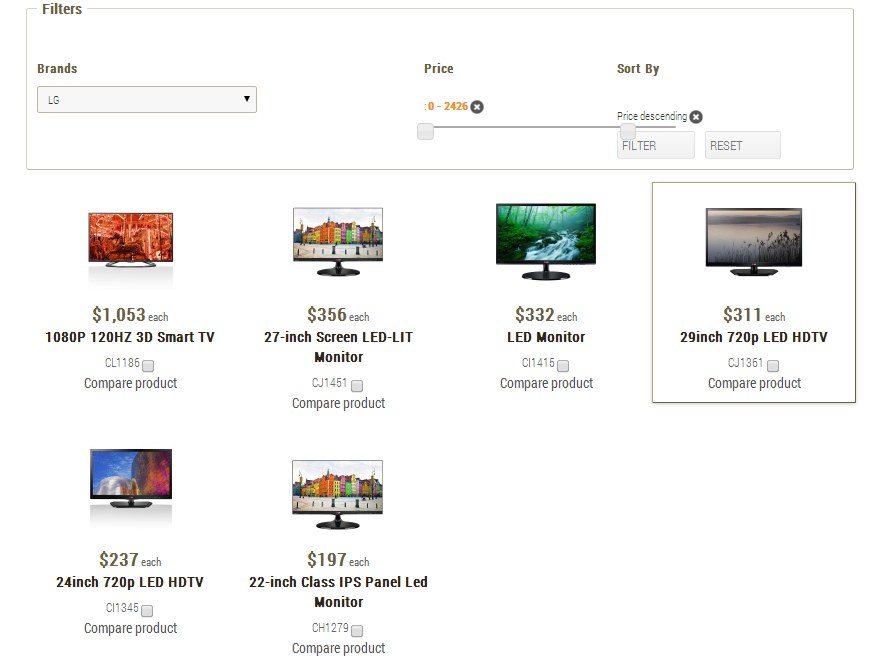
Task: Click the $356 price
Action: (x=327, y=314)
